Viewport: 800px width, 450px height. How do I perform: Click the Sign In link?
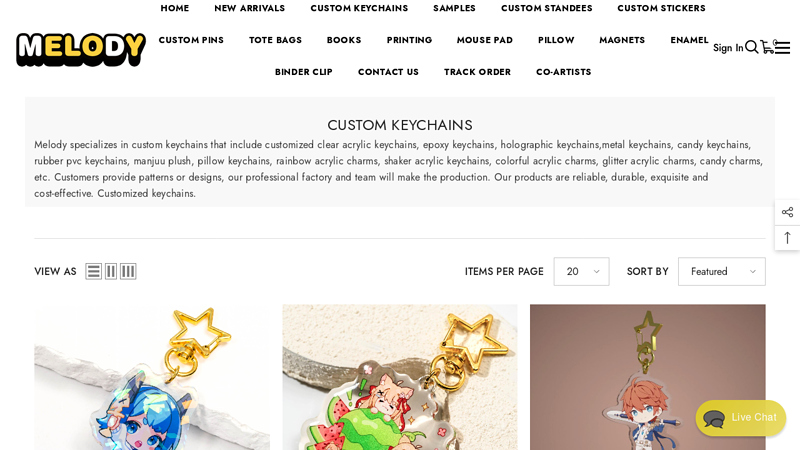728,48
